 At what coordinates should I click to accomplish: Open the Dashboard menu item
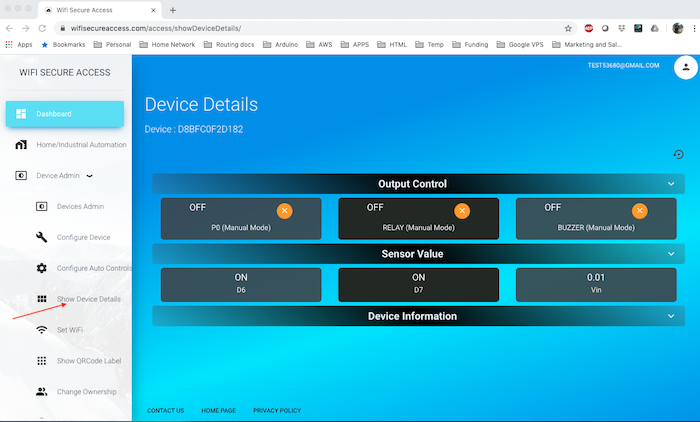pos(65,114)
